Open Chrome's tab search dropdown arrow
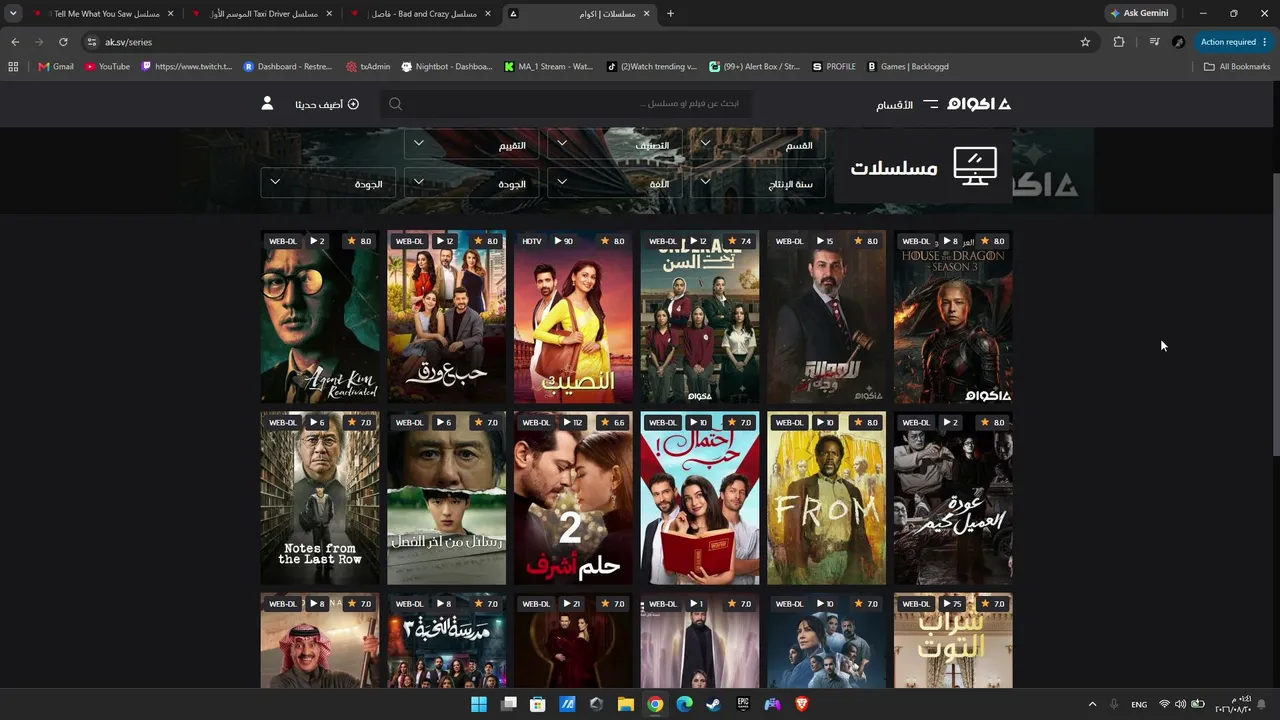Viewport: 1280px width, 720px height. point(13,14)
